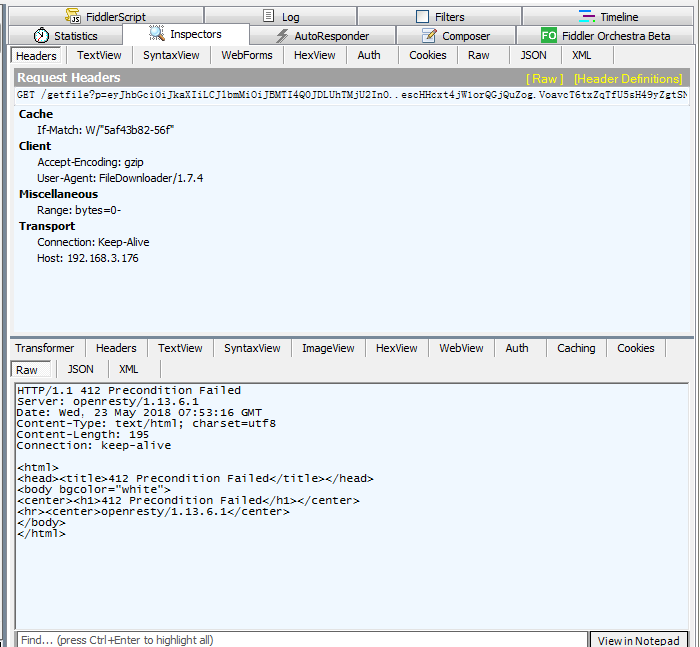Open the response SyntaxView tab
700x647 pixels.
click(252, 348)
